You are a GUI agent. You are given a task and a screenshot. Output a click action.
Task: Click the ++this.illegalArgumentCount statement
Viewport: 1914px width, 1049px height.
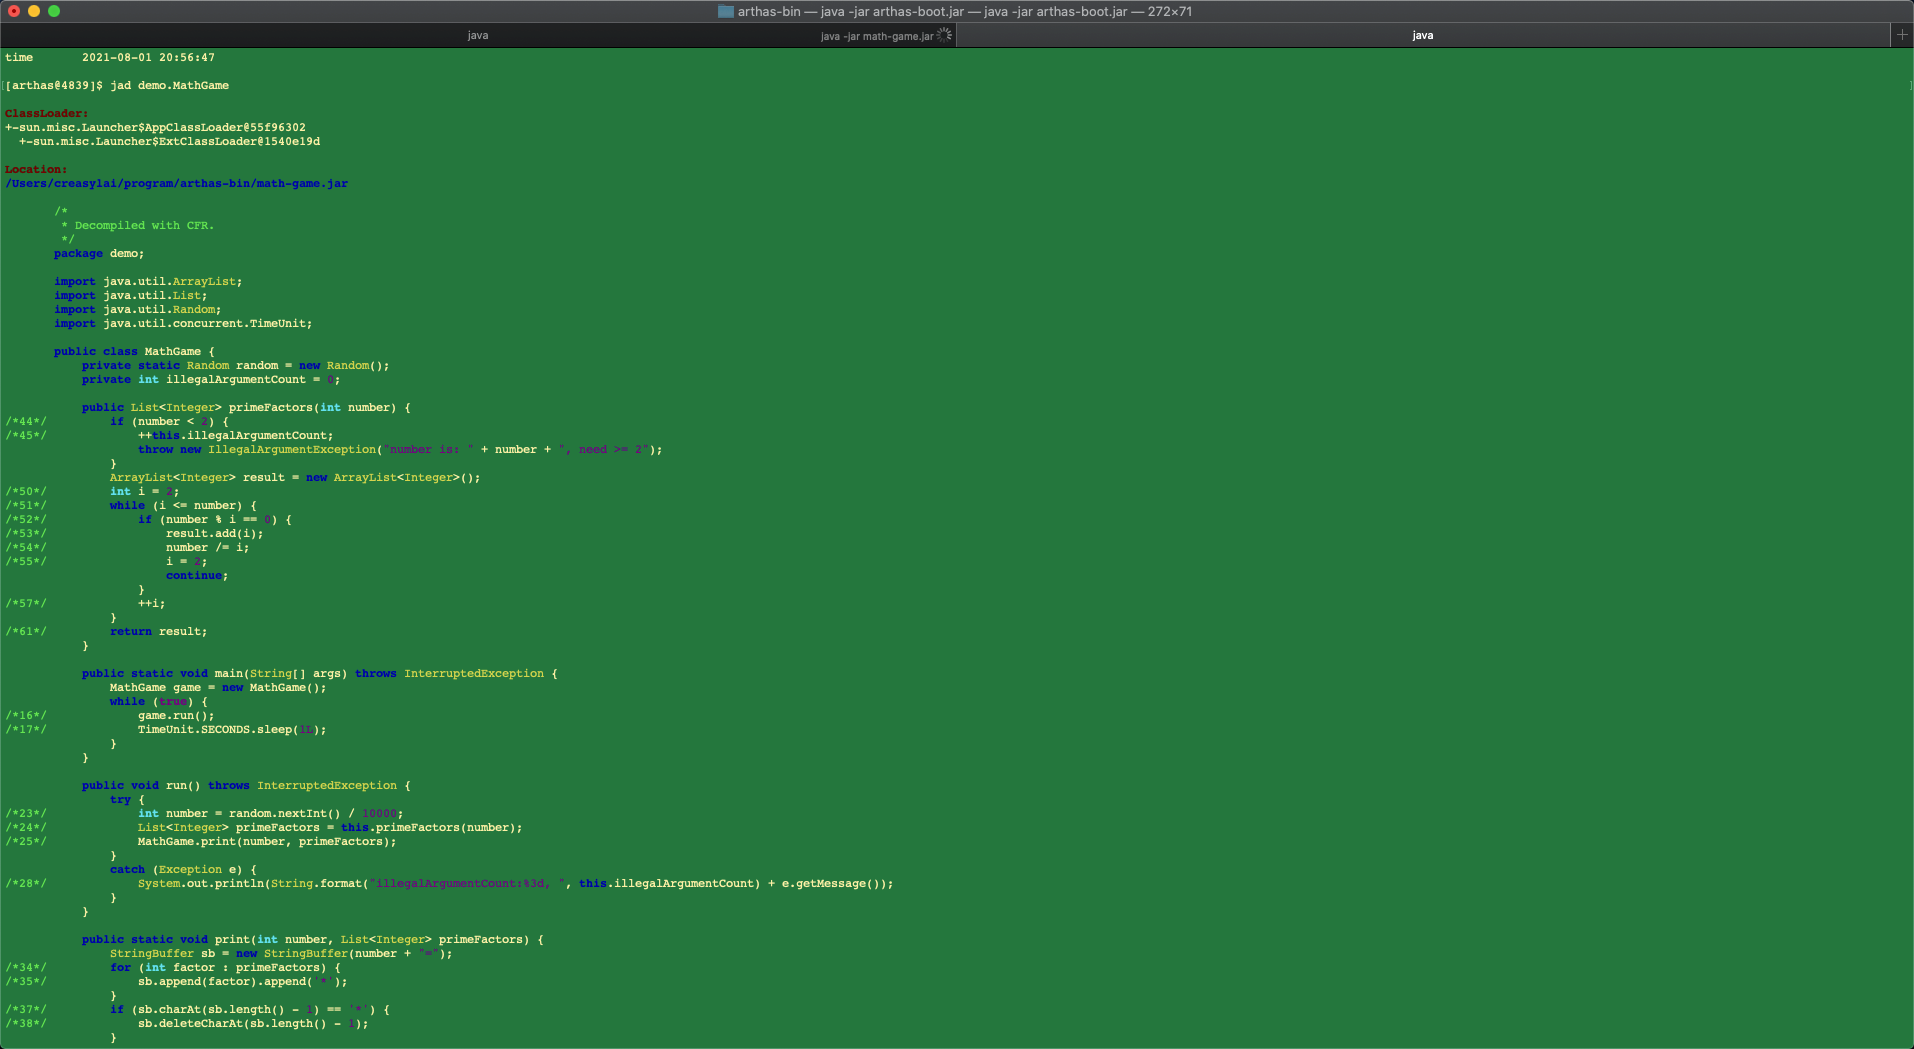click(235, 436)
